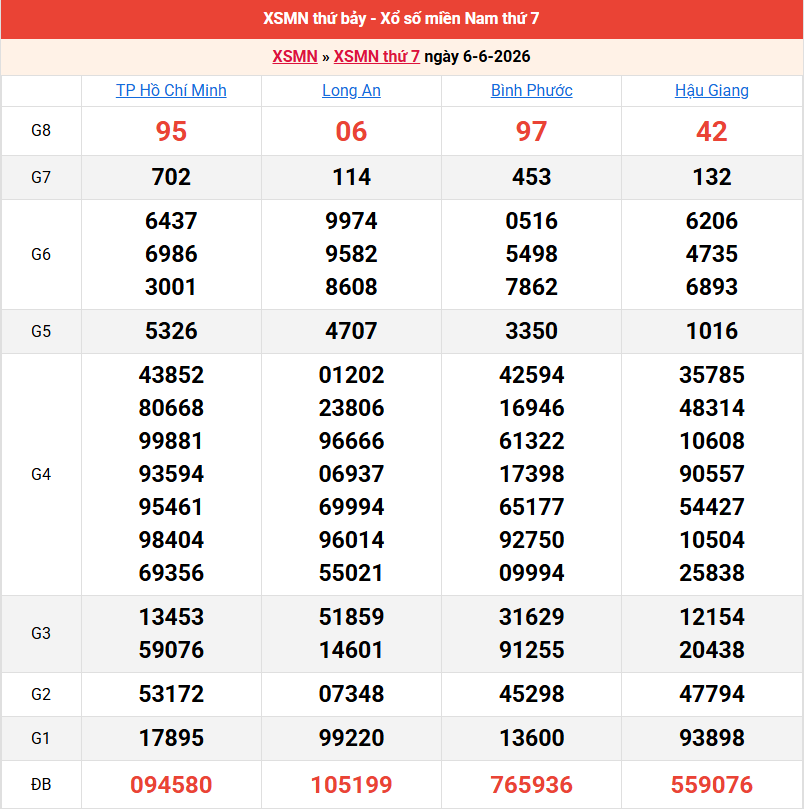The width and height of the screenshot is (805, 809).
Task: Open the XSMN breadcrumb link
Action: click(x=295, y=56)
